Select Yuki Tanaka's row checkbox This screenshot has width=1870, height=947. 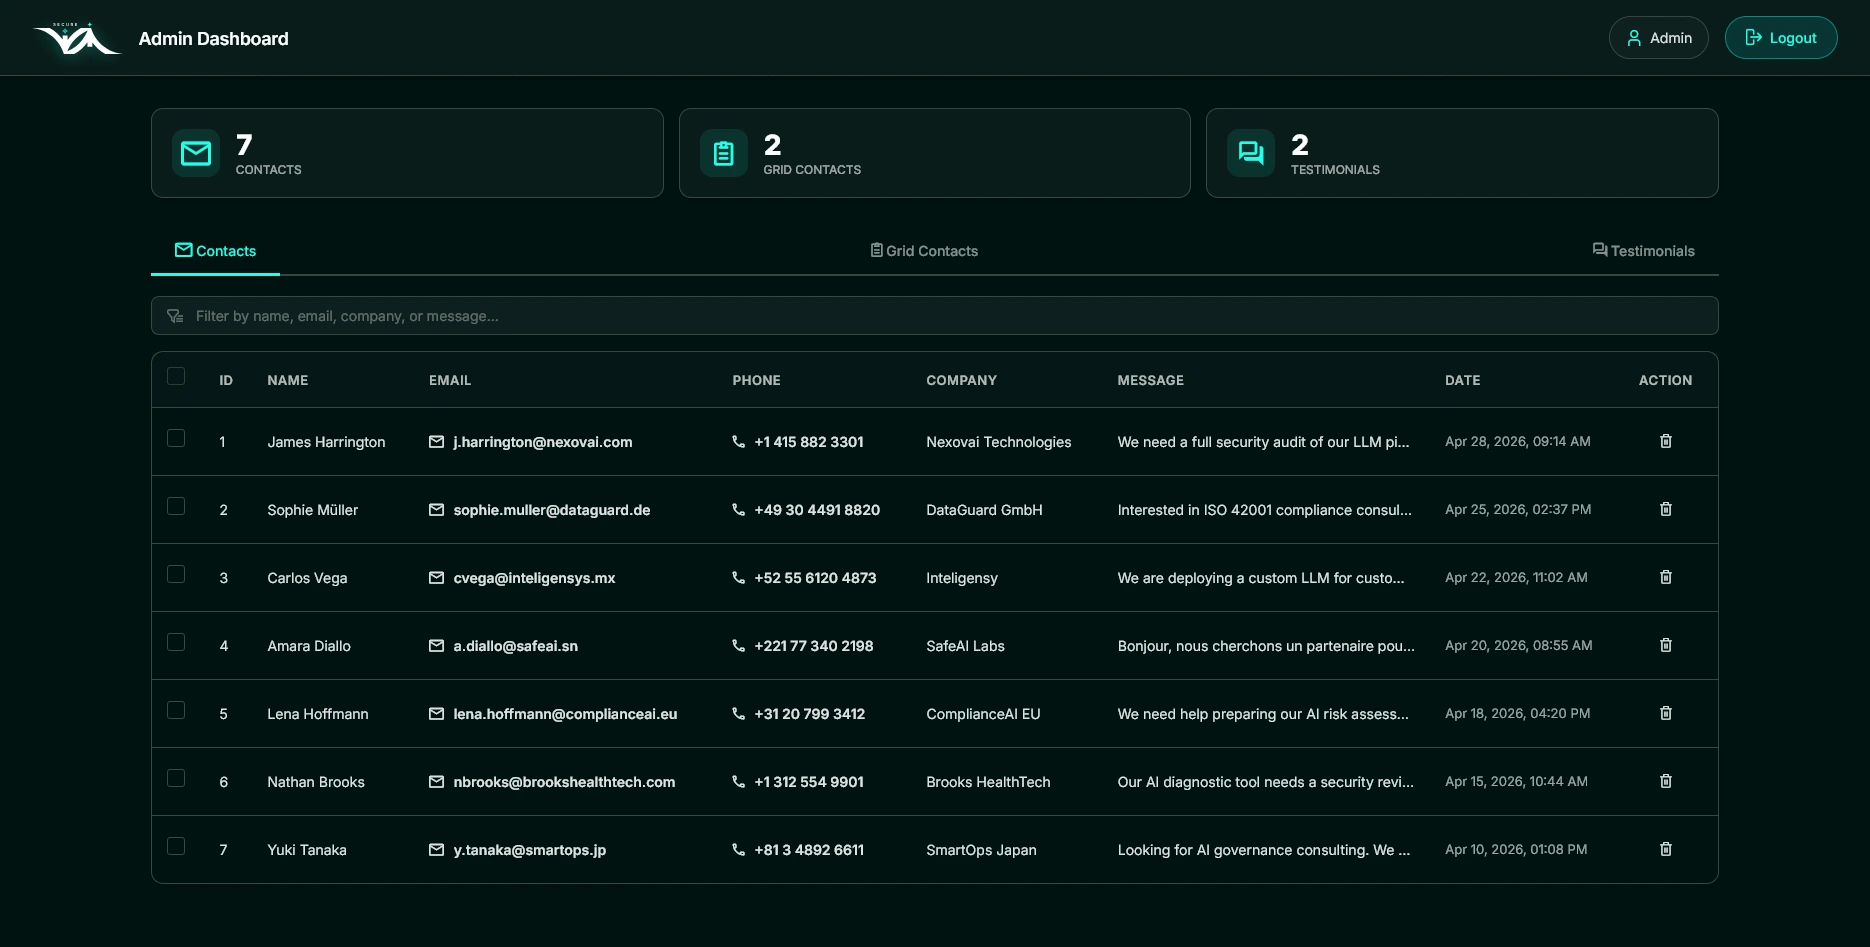click(x=176, y=846)
